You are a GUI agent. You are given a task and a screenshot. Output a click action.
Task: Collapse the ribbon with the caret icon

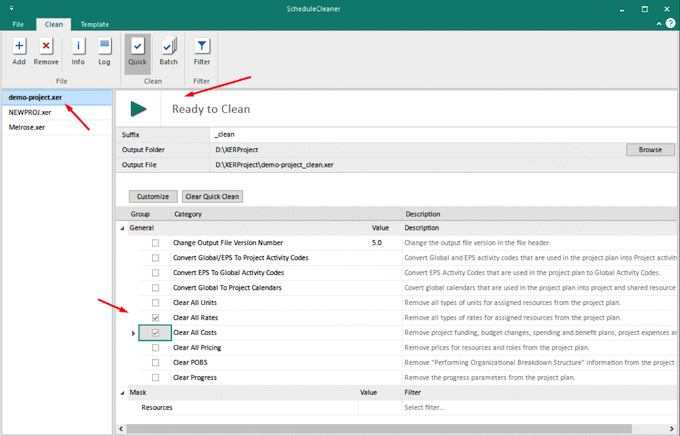(x=659, y=24)
